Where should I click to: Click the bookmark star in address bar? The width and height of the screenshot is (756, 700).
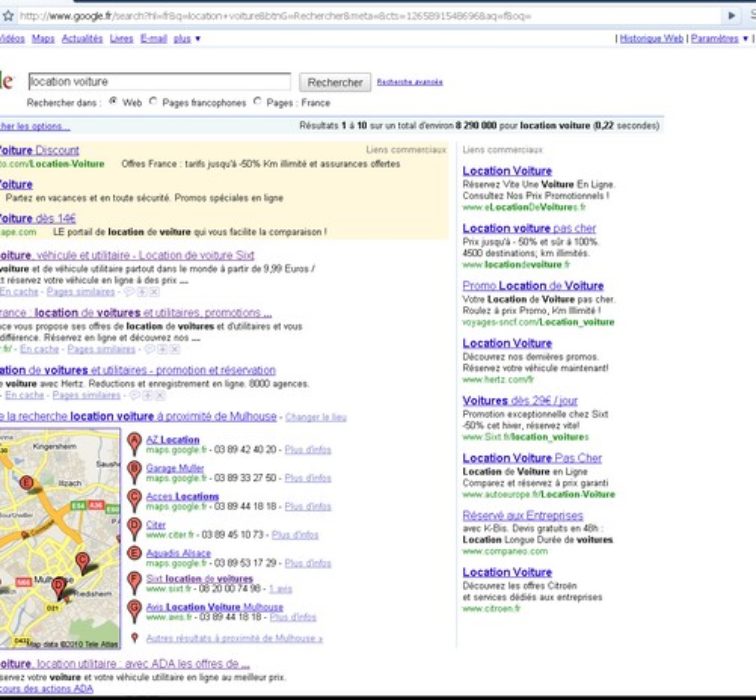pos(8,16)
